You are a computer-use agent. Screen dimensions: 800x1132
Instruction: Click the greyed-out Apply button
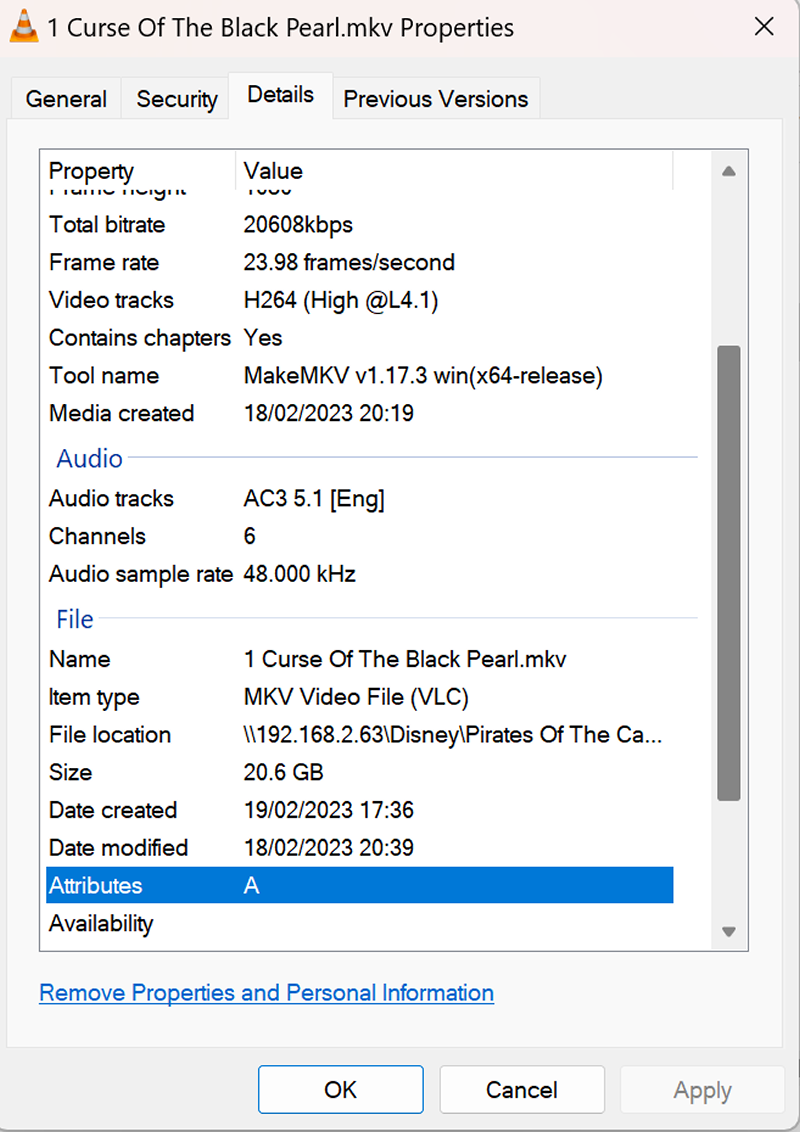703,1089
